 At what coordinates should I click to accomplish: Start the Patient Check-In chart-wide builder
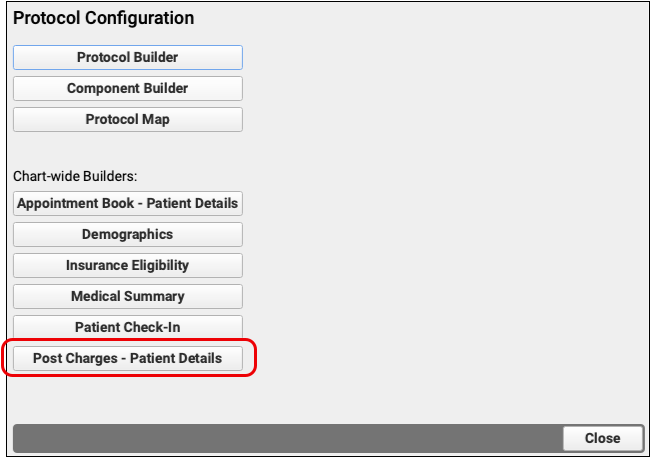(x=127, y=327)
